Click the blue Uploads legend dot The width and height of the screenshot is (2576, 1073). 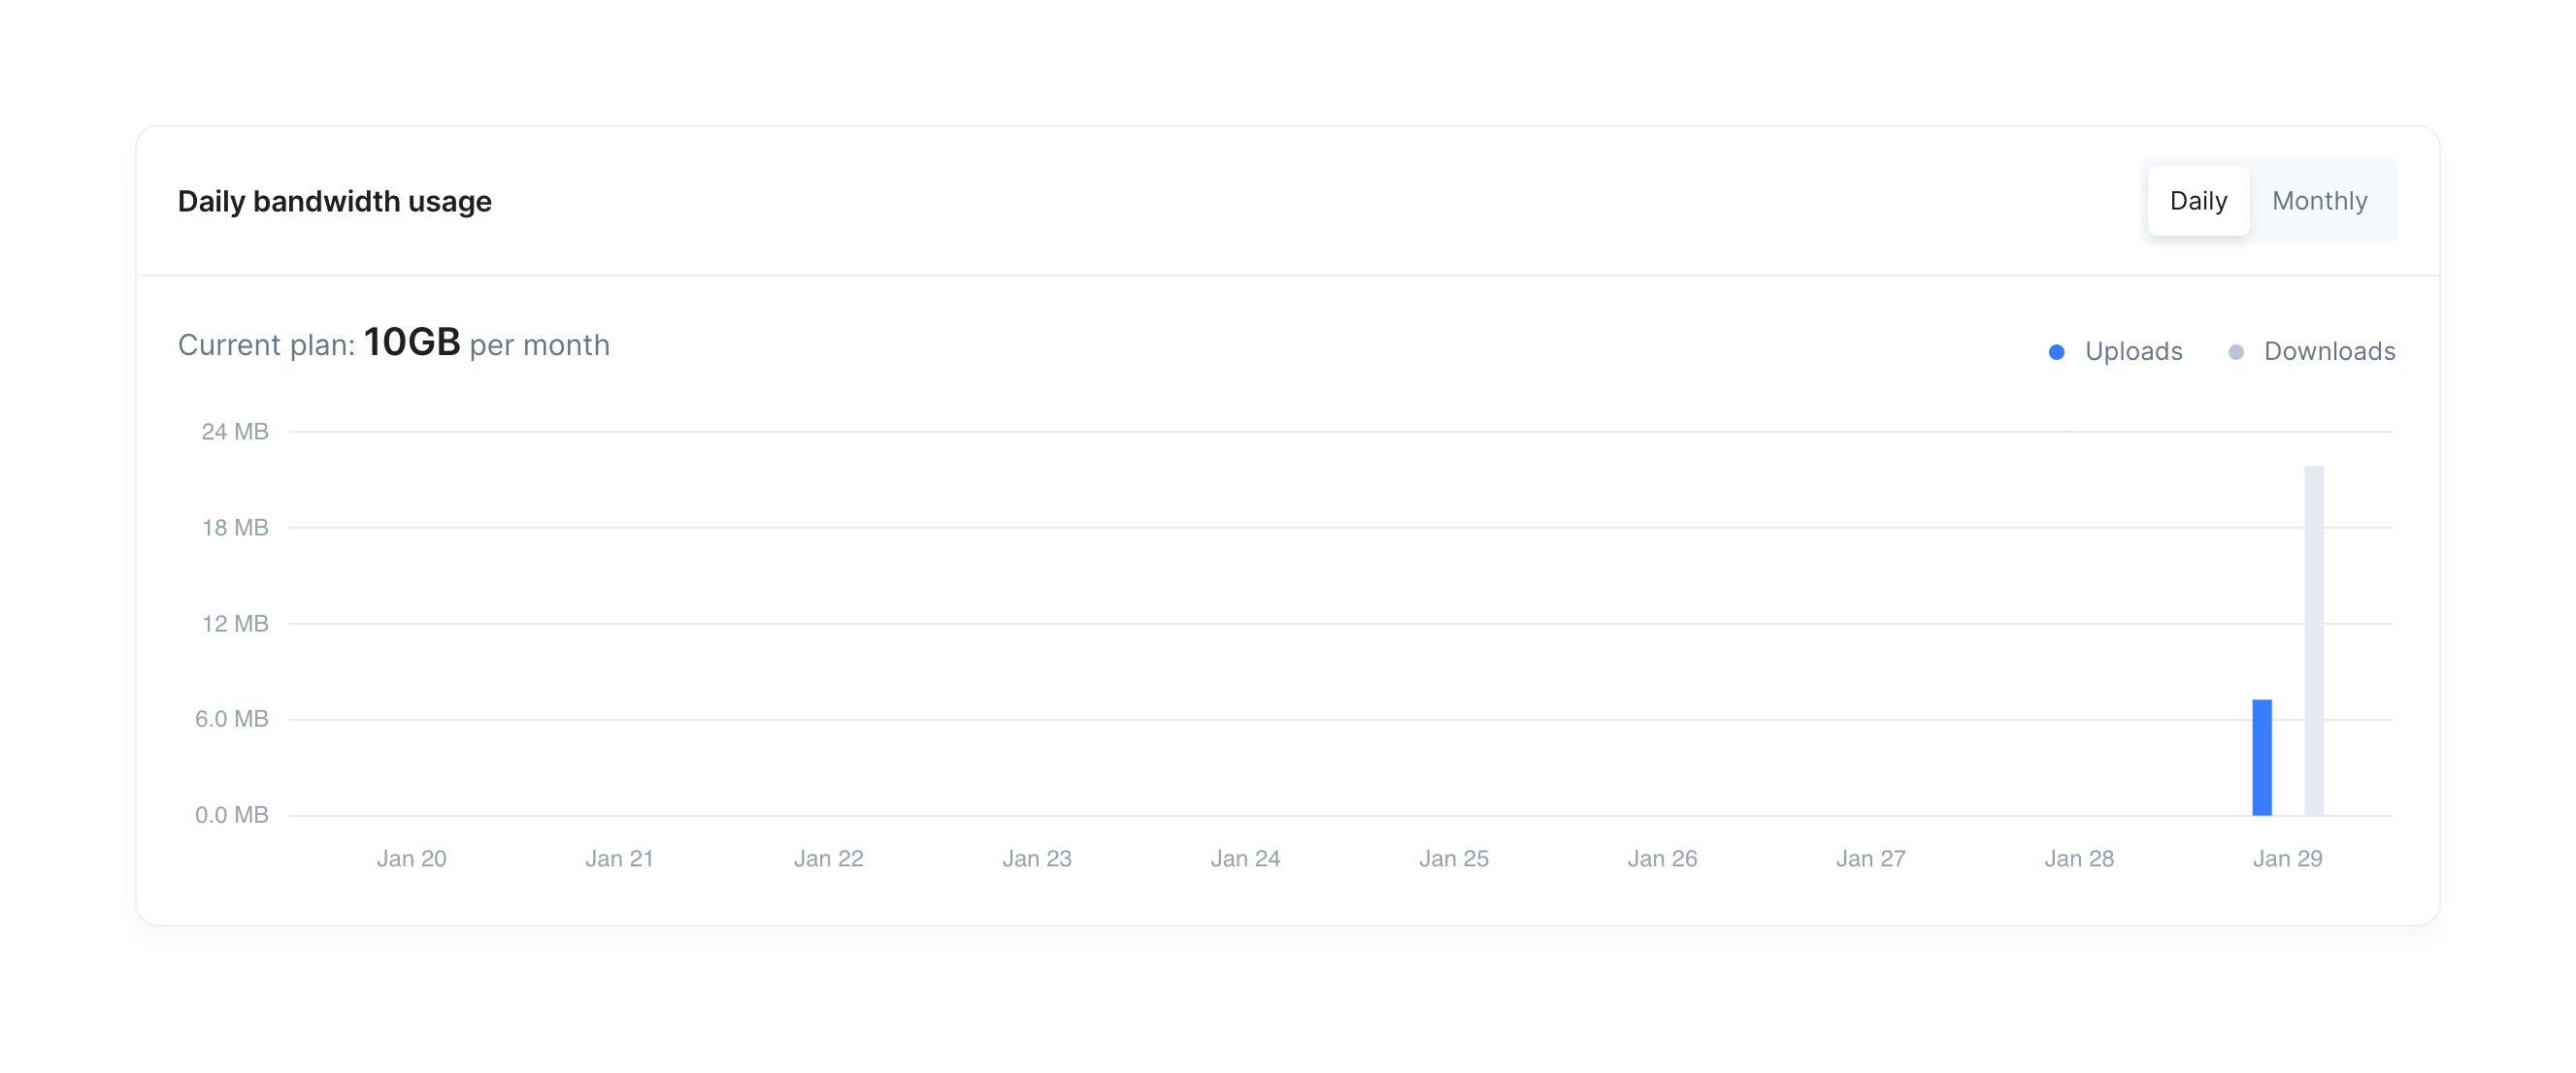(x=2056, y=352)
